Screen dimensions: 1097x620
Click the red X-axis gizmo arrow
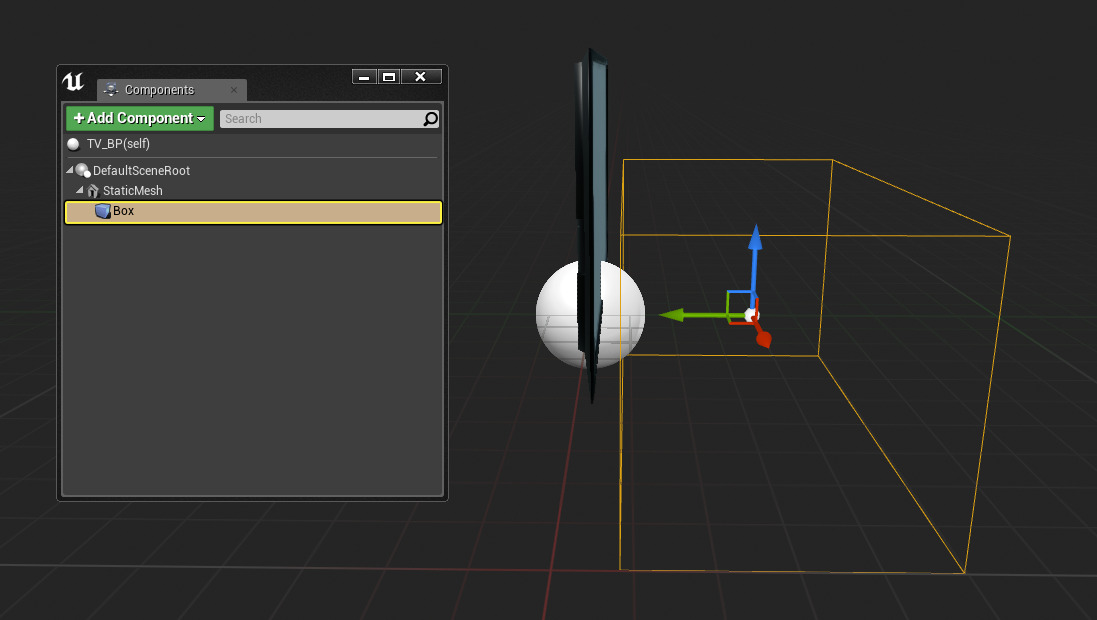[763, 338]
